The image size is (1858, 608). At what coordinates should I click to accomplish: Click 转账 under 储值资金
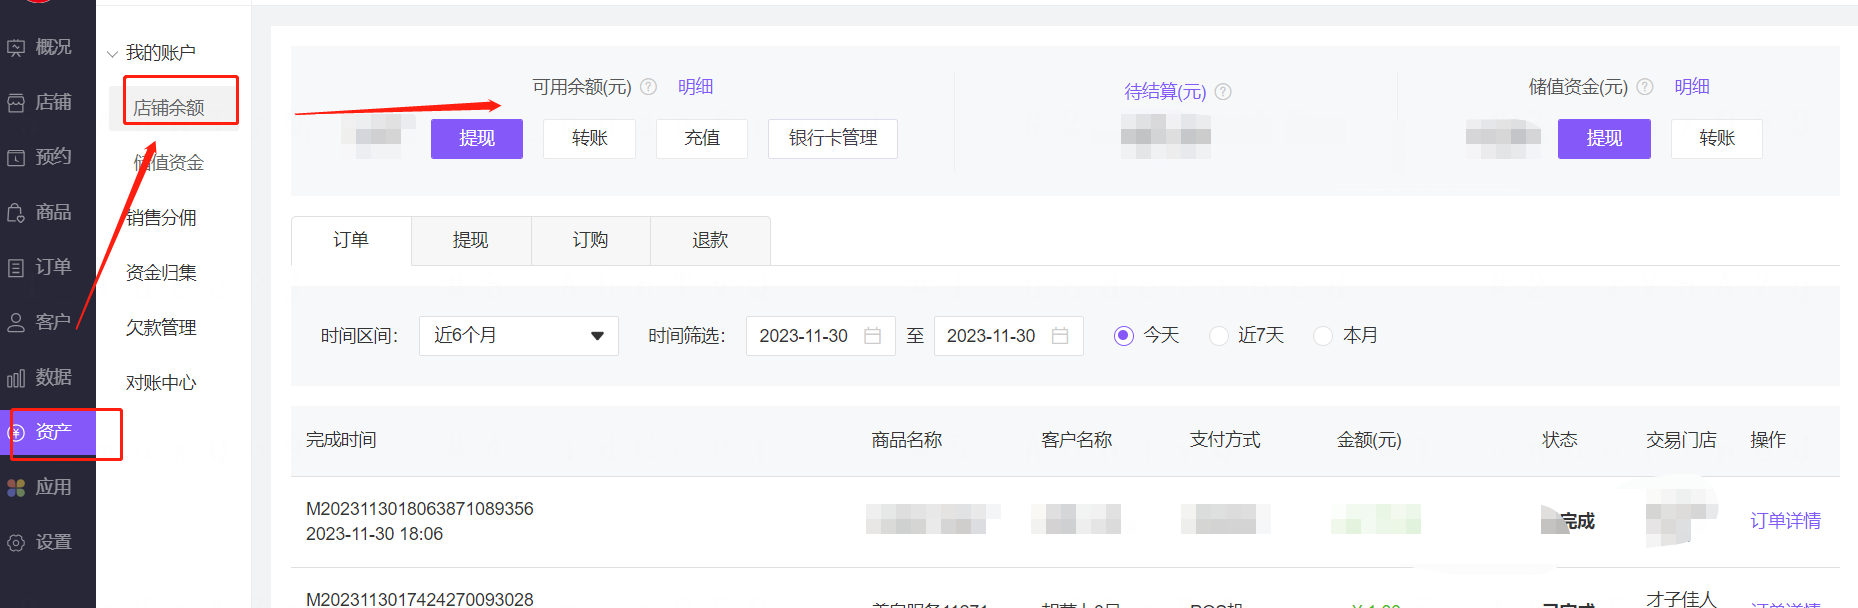(x=1717, y=138)
